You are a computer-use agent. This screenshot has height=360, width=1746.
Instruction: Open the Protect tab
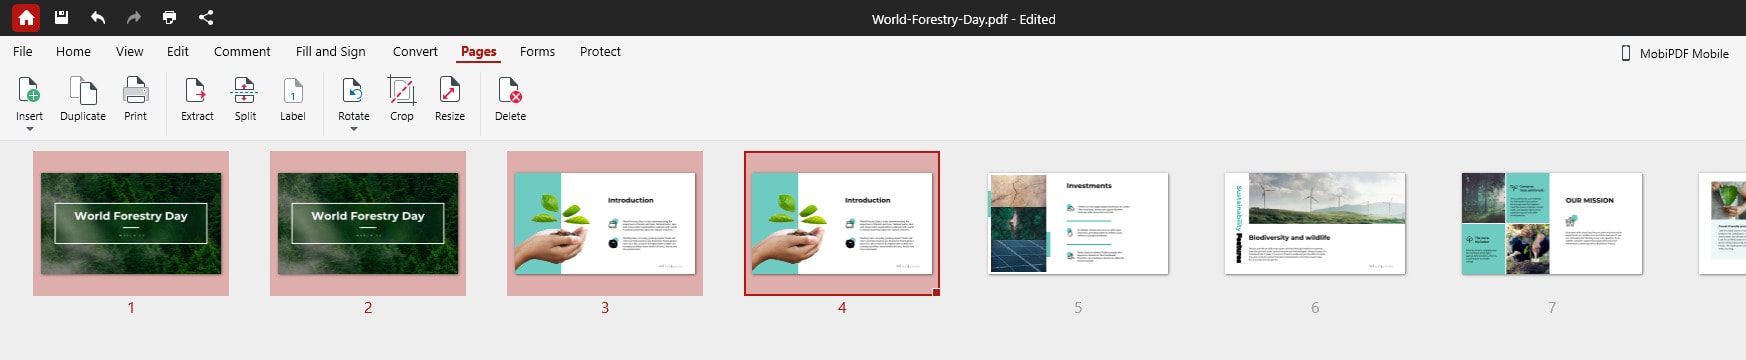600,51
